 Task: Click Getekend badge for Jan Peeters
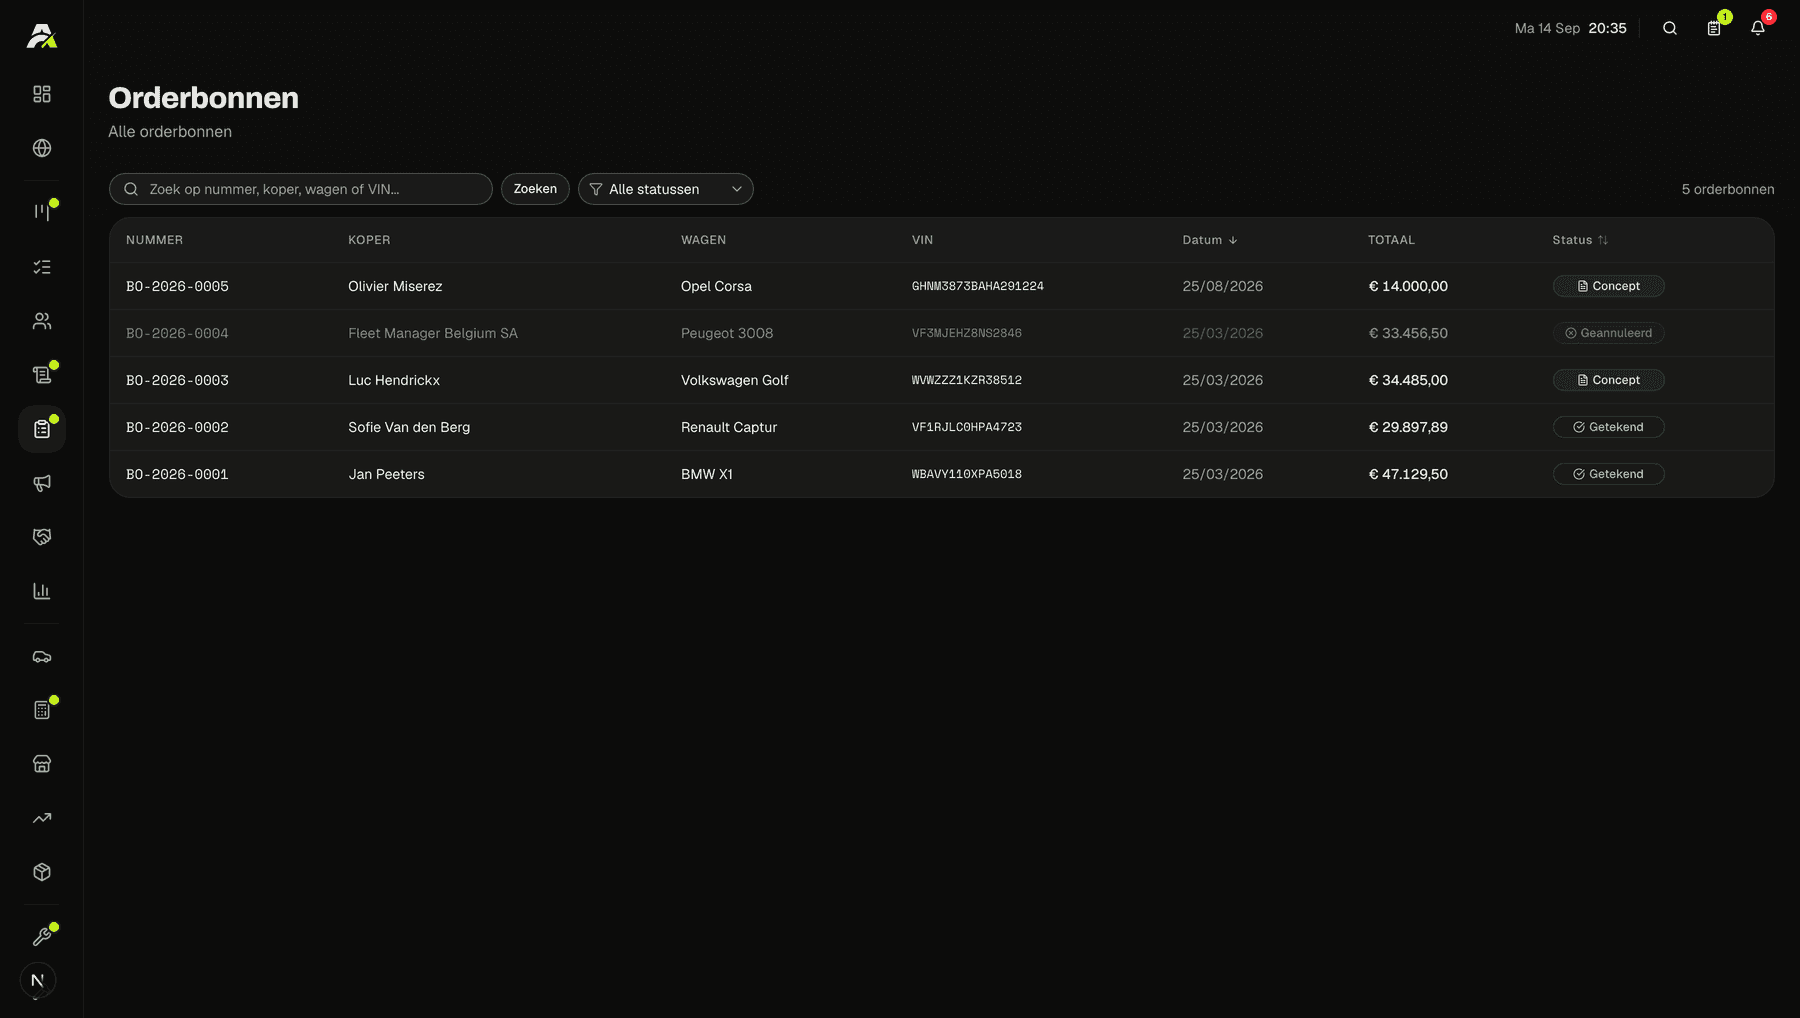[1608, 474]
